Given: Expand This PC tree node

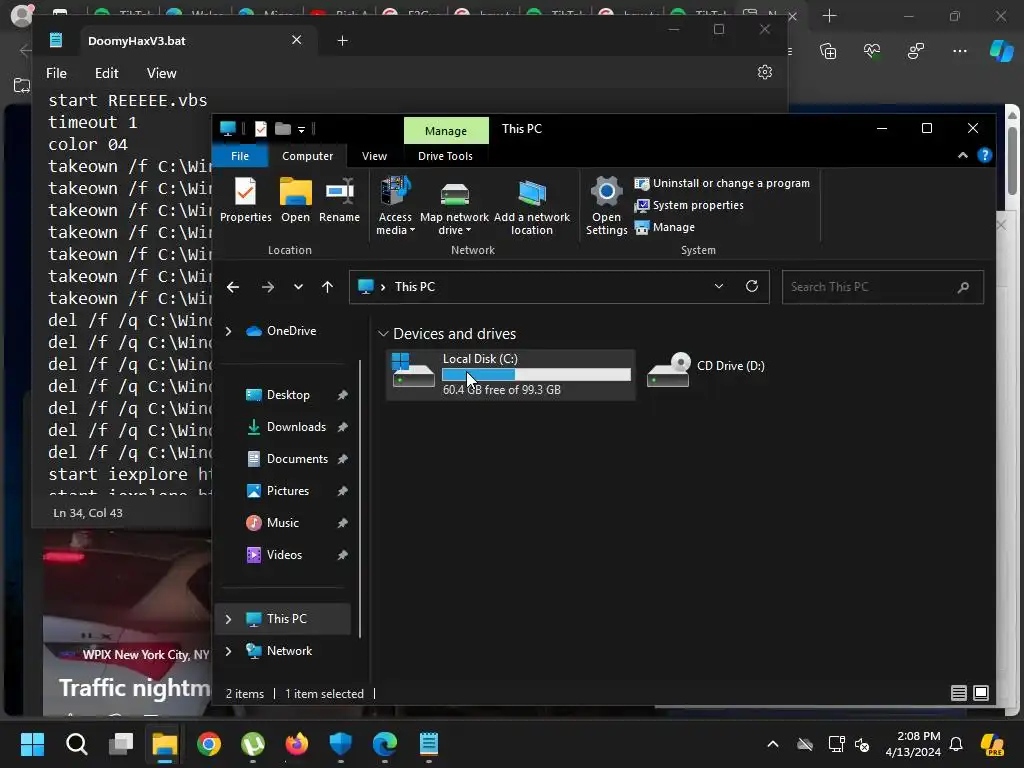Looking at the screenshot, I should pos(229,619).
